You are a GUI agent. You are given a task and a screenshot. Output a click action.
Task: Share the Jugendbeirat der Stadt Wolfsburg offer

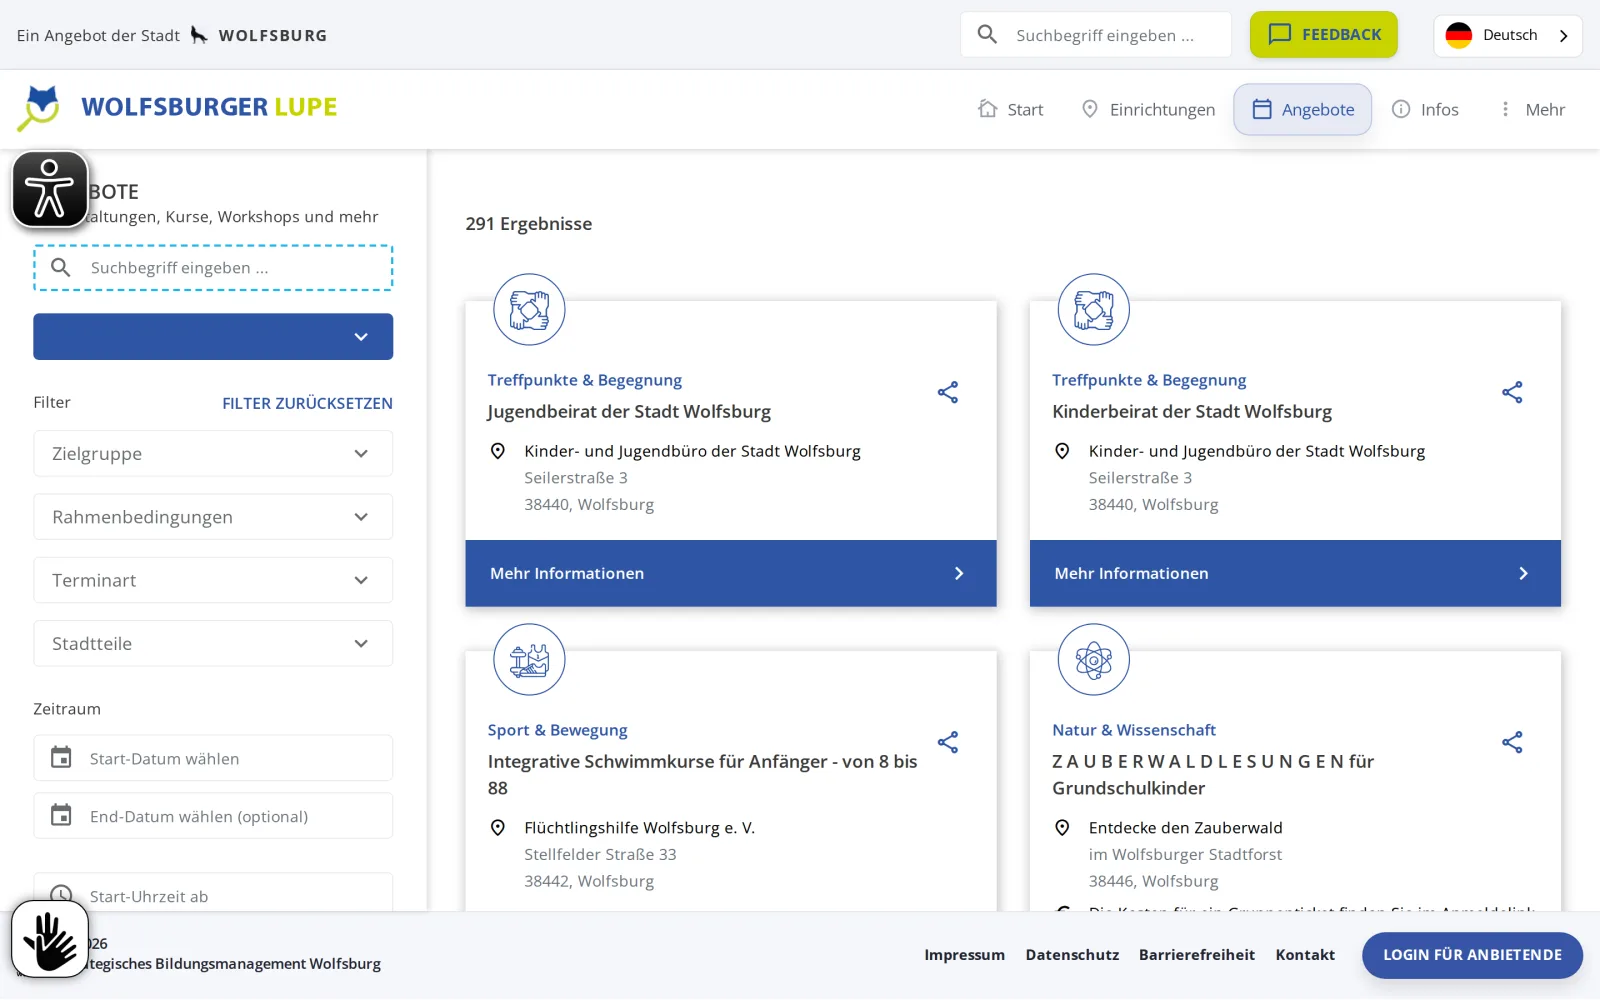(948, 392)
